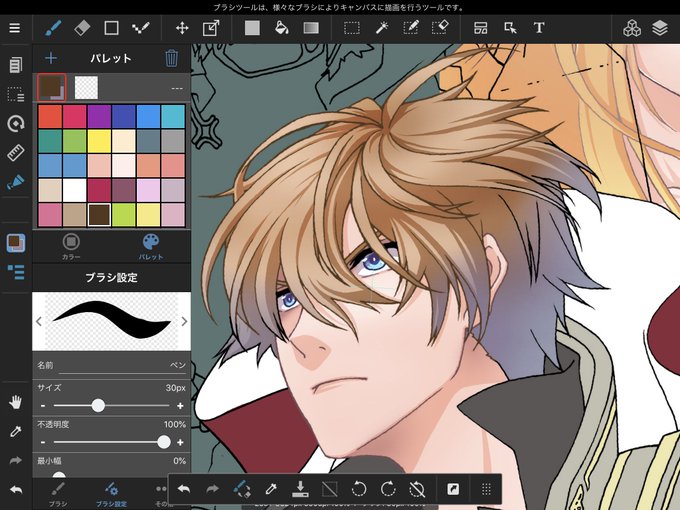
Task: Select the Text tool
Action: 539,29
